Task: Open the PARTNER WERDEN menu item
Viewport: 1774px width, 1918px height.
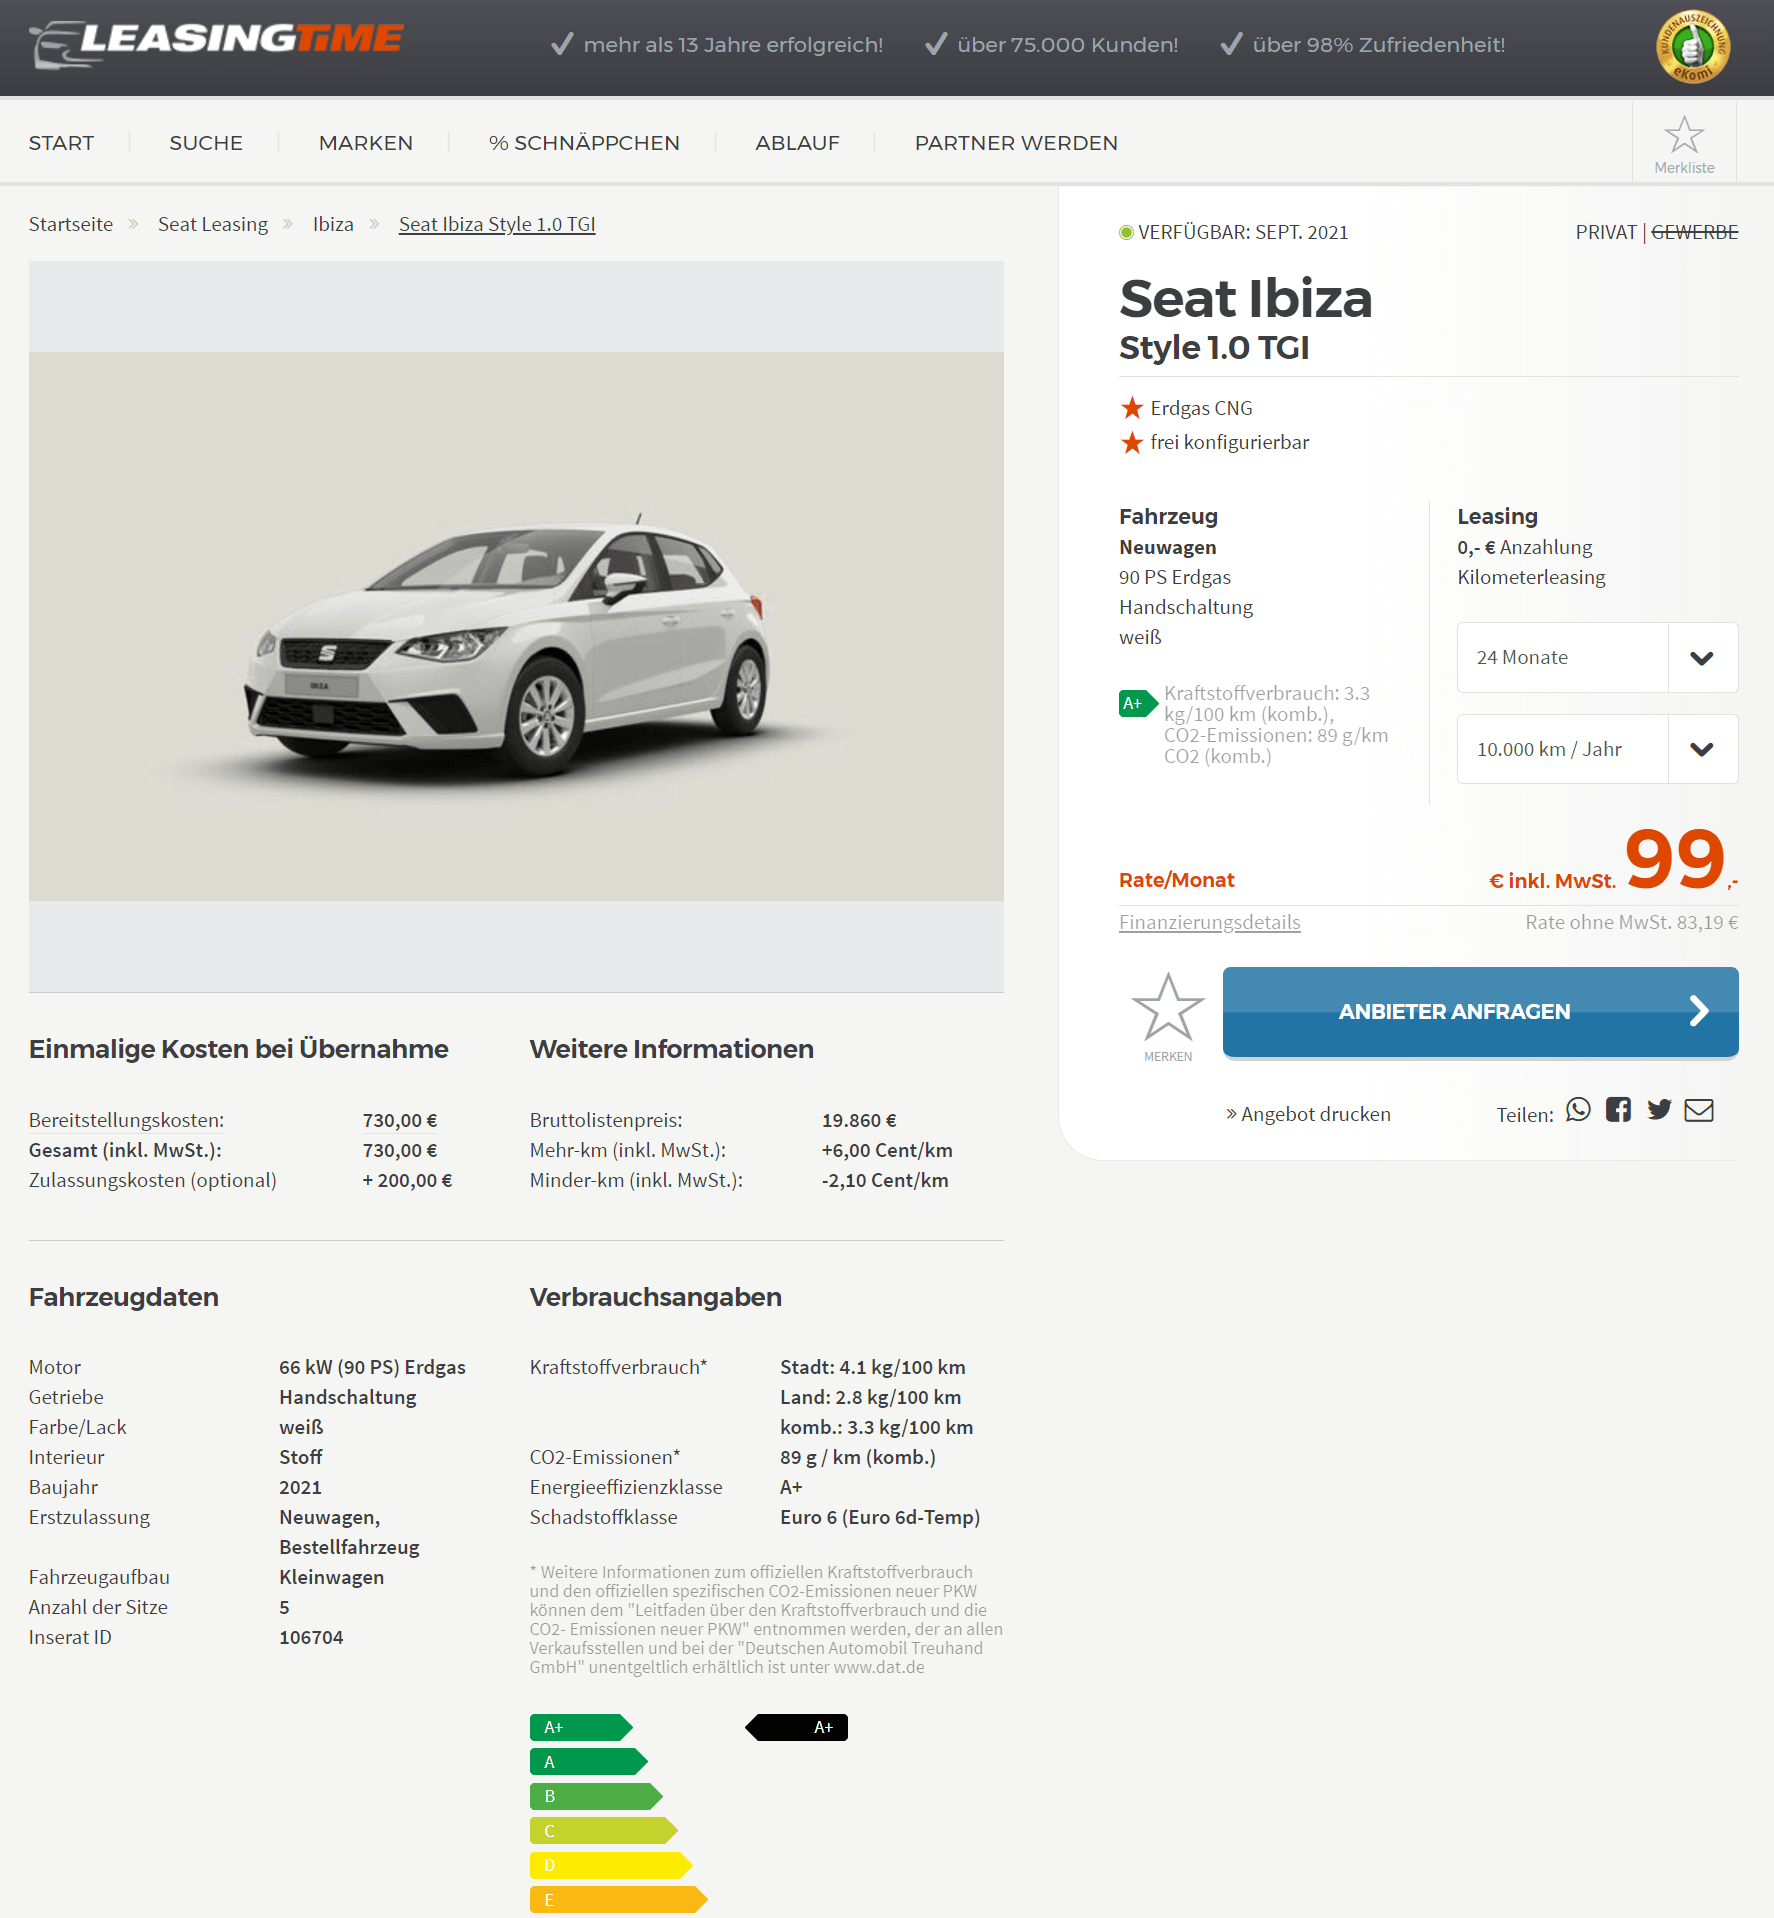Action: pos(1016,143)
